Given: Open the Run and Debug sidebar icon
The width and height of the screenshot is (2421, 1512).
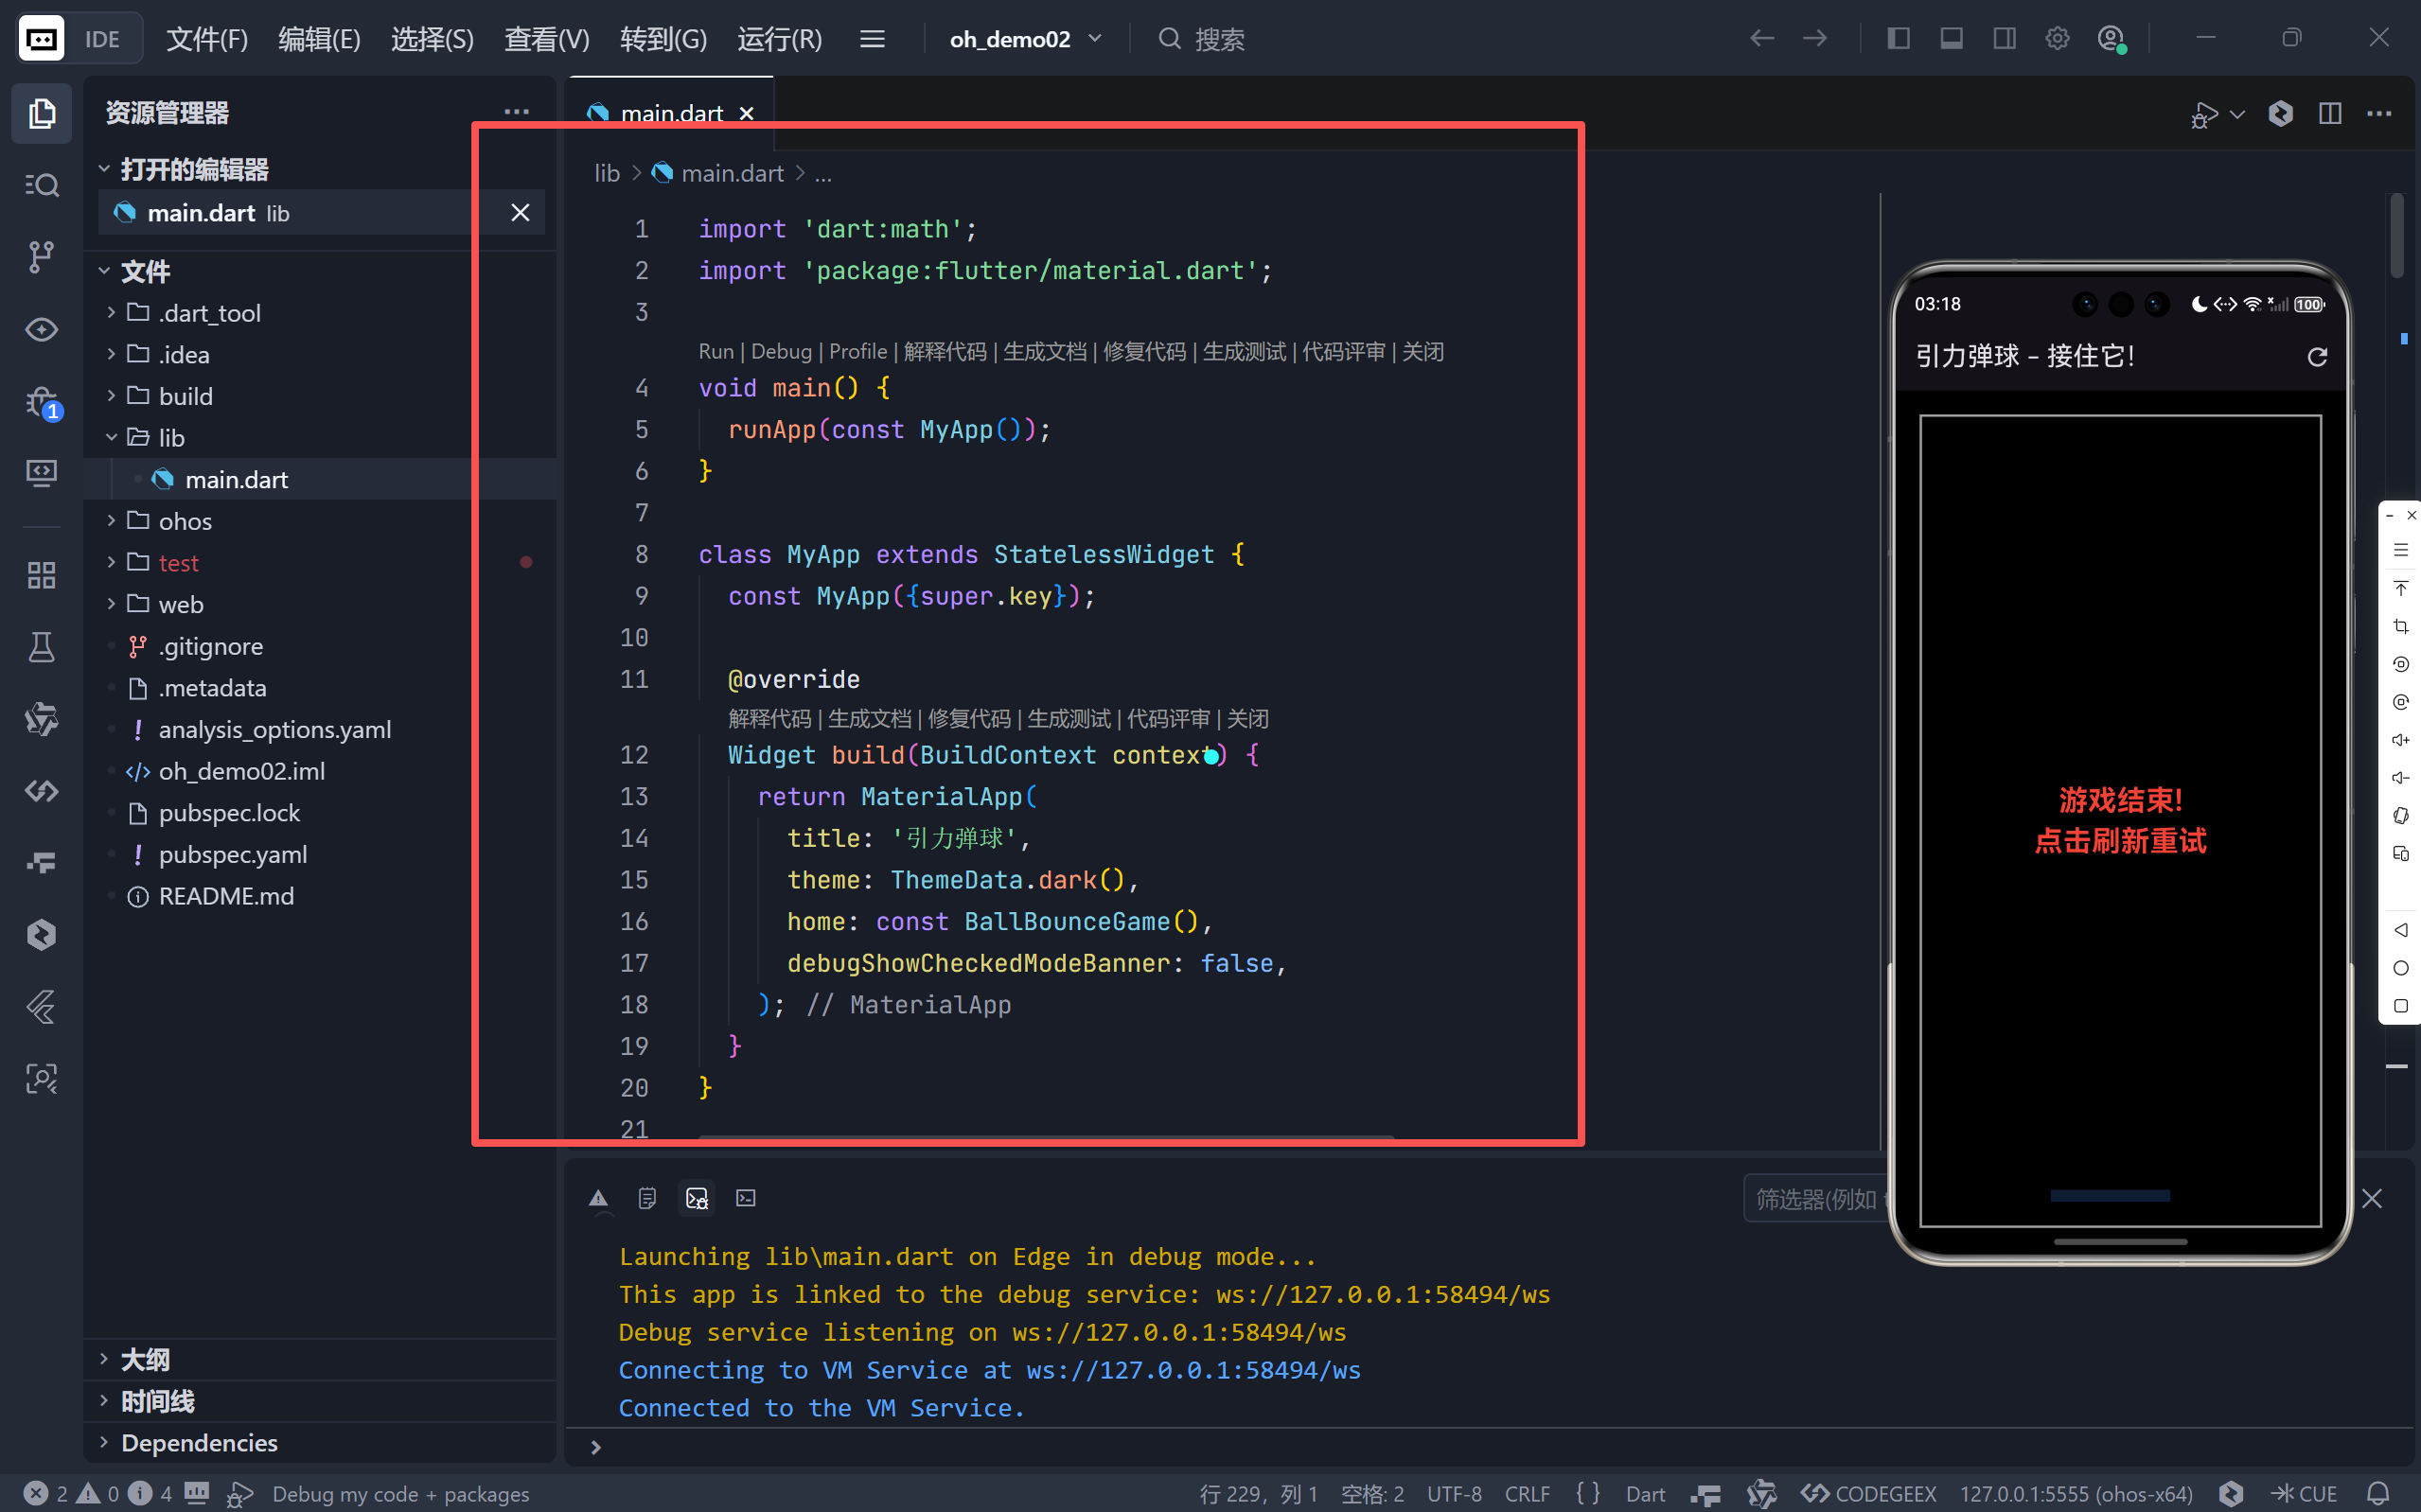Looking at the screenshot, I should point(41,402).
